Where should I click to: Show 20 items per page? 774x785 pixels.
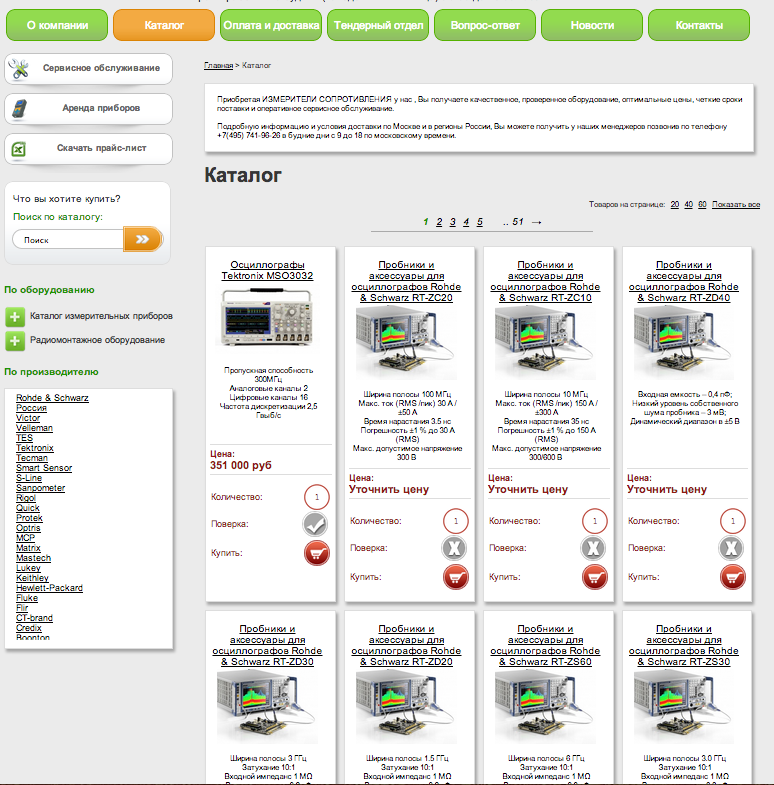pyautogui.click(x=675, y=204)
